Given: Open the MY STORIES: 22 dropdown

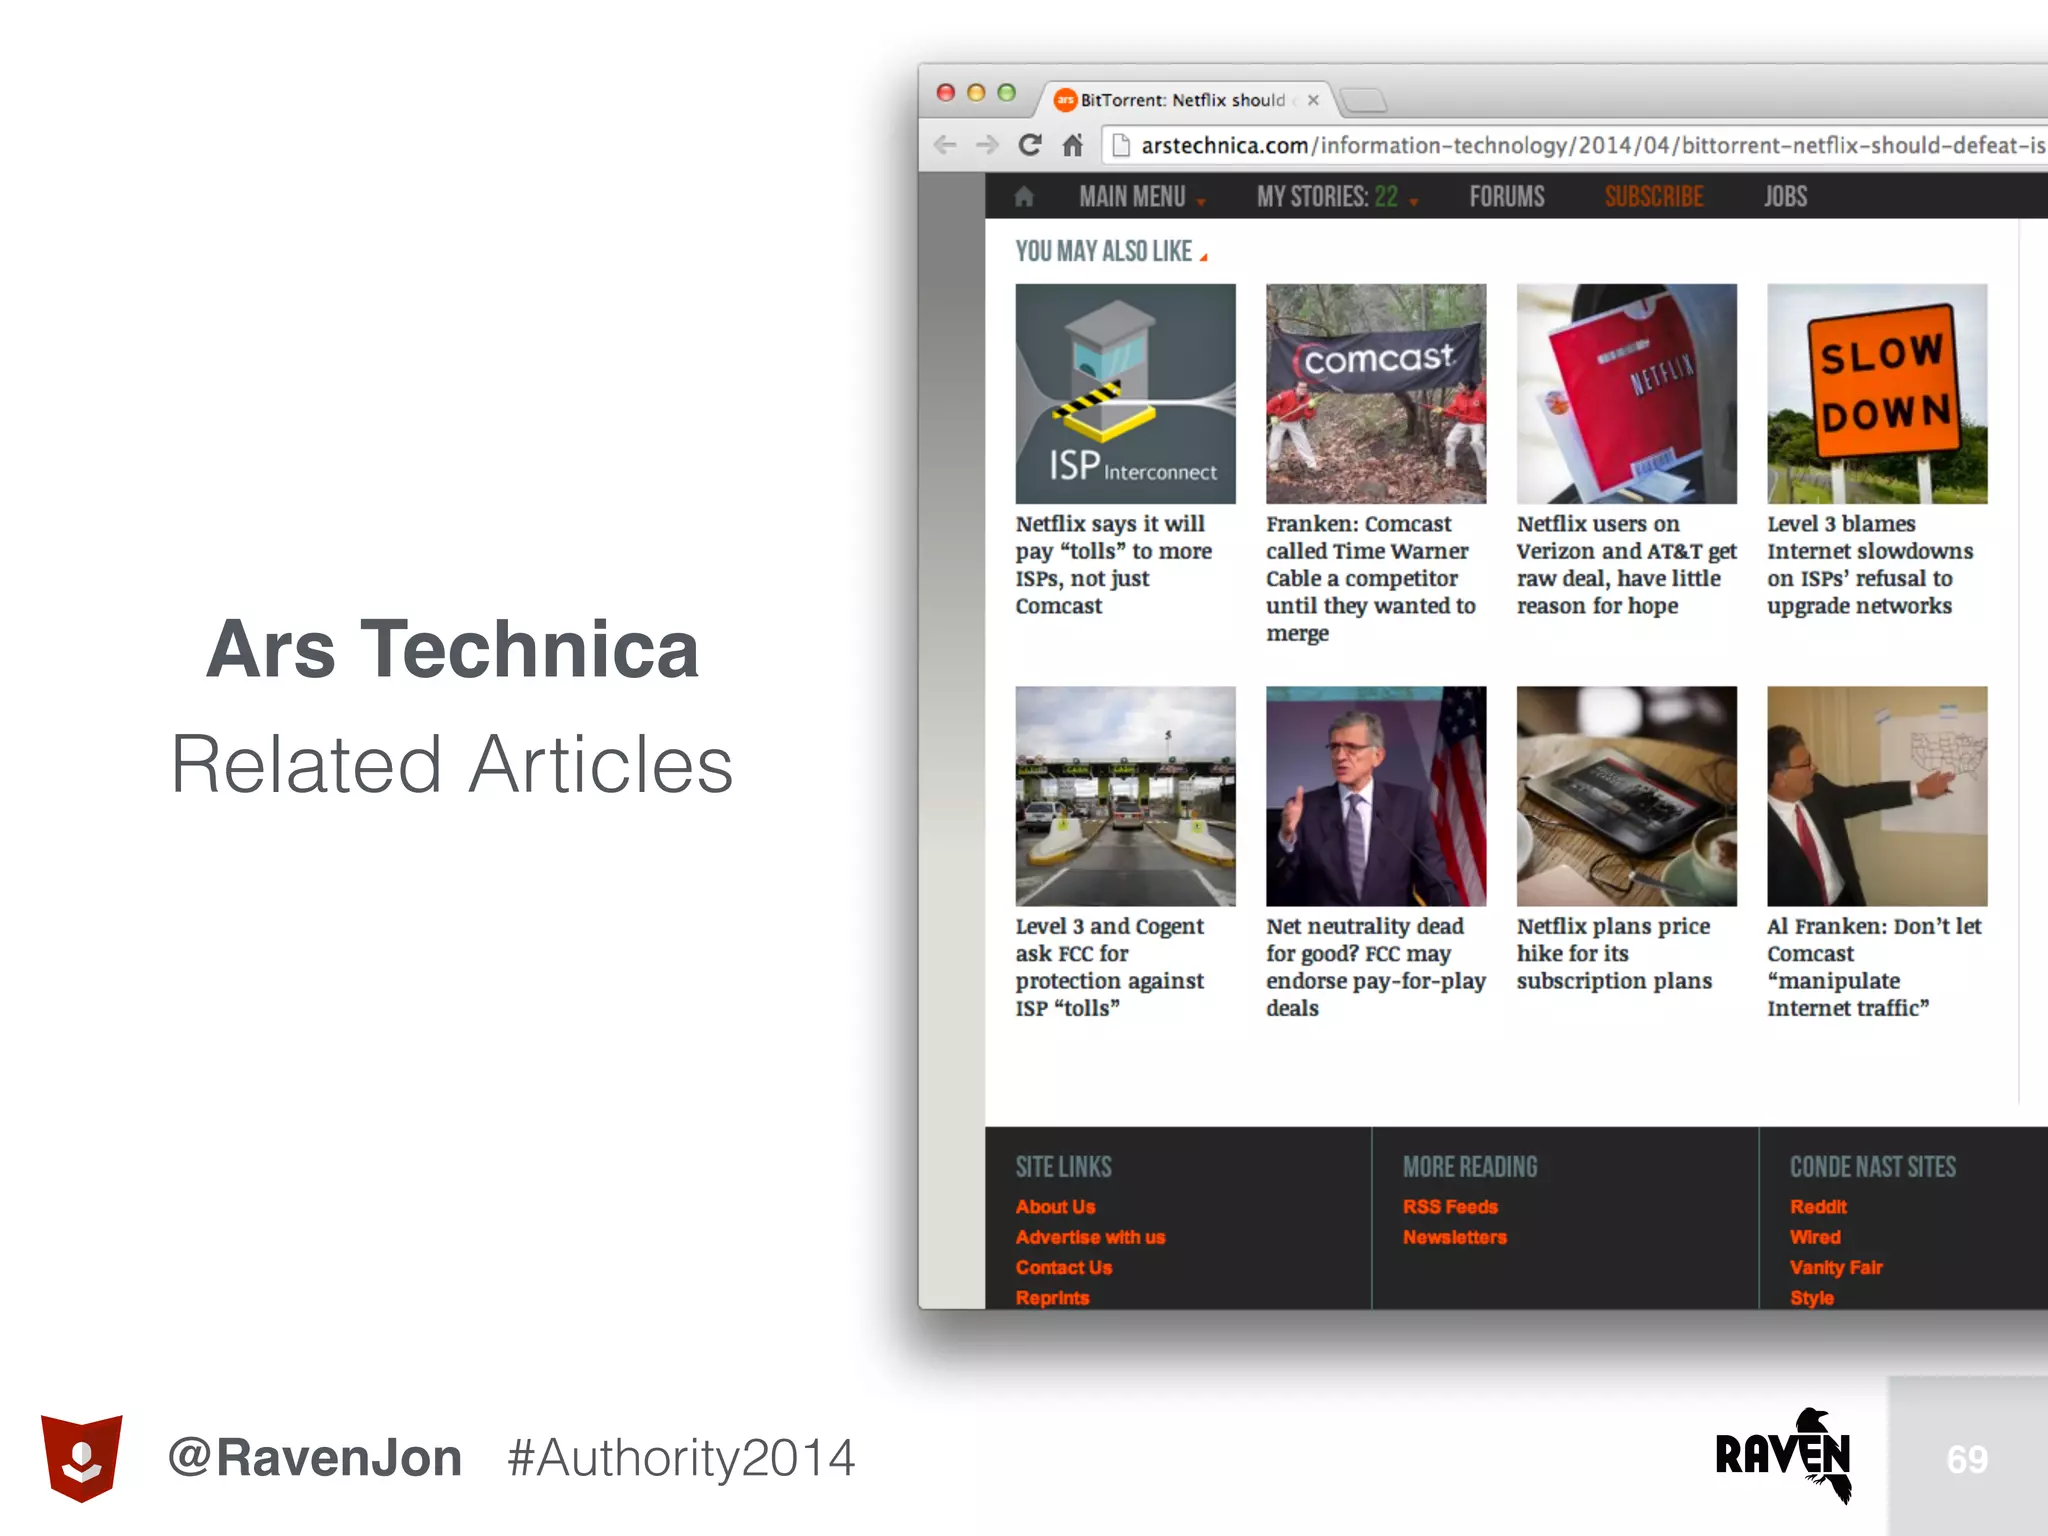Looking at the screenshot, I should coord(1338,197).
